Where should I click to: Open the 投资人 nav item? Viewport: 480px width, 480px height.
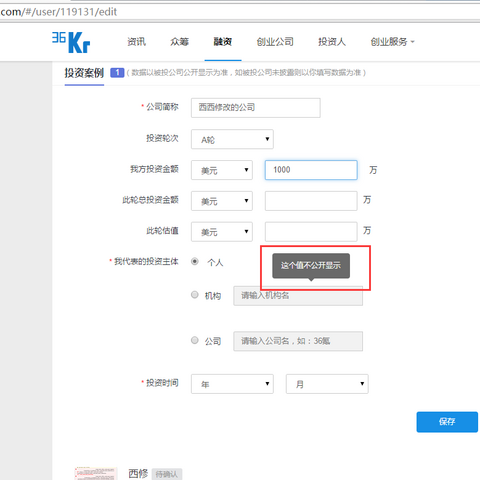tap(332, 42)
